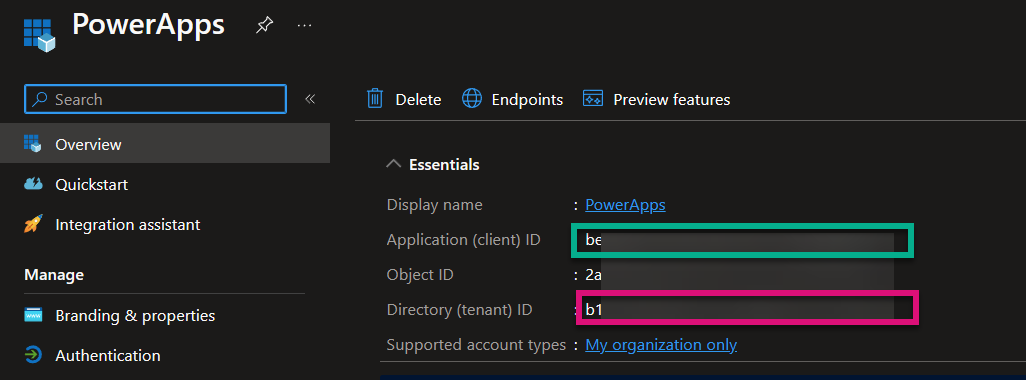The image size is (1026, 380).
Task: Click the PowerApps page title
Action: [x=149, y=25]
